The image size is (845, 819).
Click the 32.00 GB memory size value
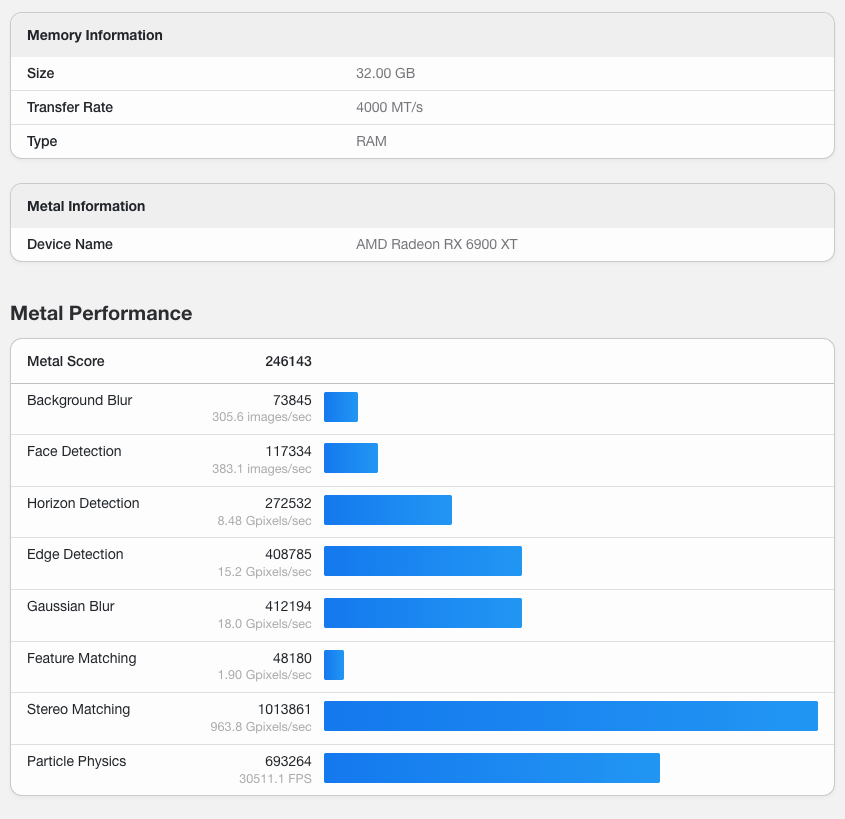click(385, 73)
